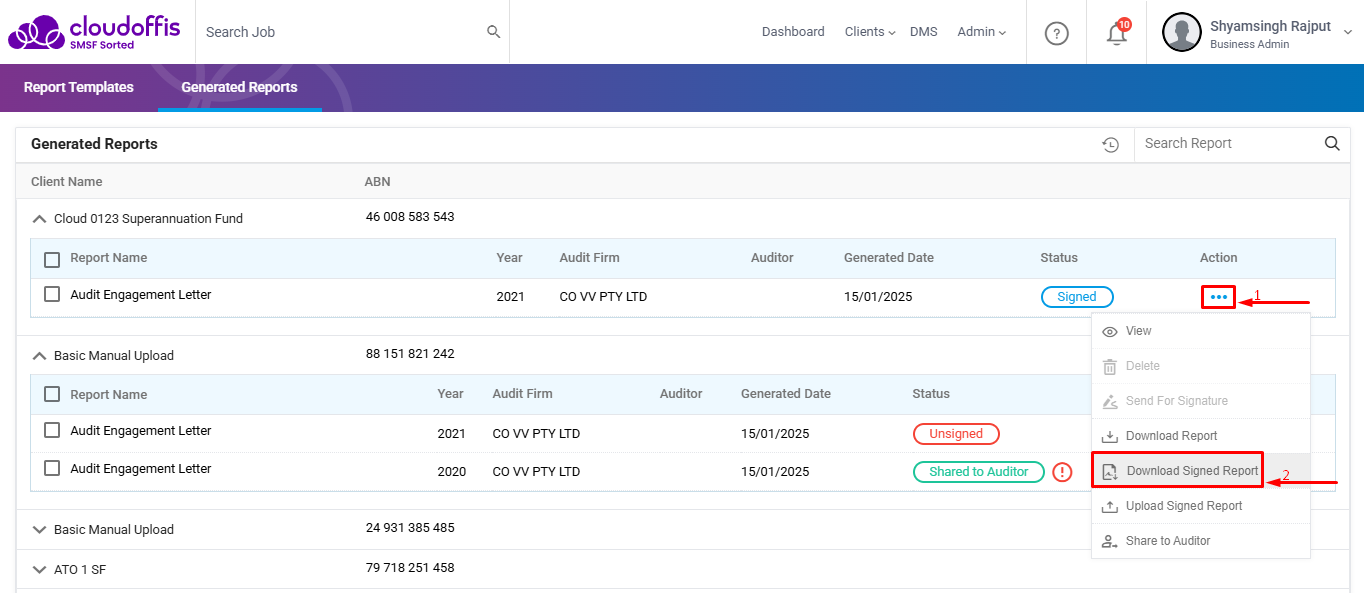
Task: Click the Download Signed Report file icon
Action: pyautogui.click(x=1109, y=471)
